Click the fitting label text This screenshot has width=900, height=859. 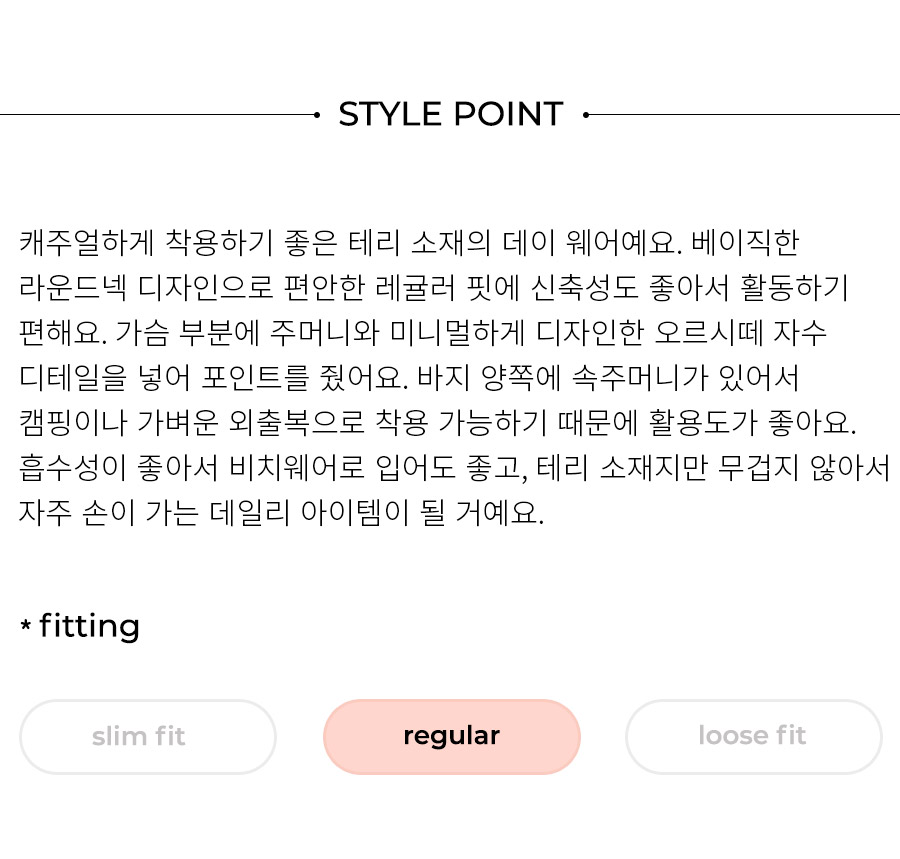pos(90,627)
